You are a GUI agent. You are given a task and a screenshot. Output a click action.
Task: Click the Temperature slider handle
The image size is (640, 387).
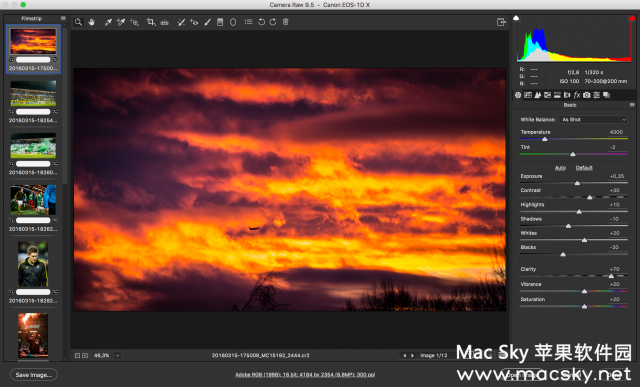[x=544, y=139]
